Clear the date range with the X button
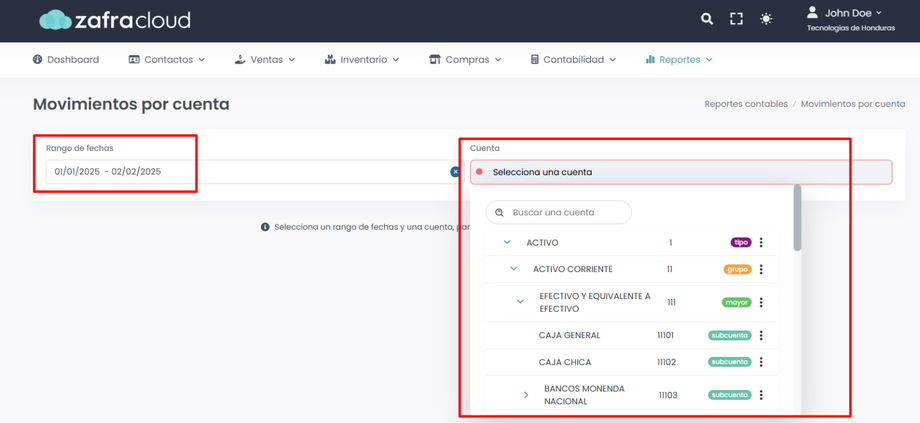The height and width of the screenshot is (423, 920). [455, 172]
